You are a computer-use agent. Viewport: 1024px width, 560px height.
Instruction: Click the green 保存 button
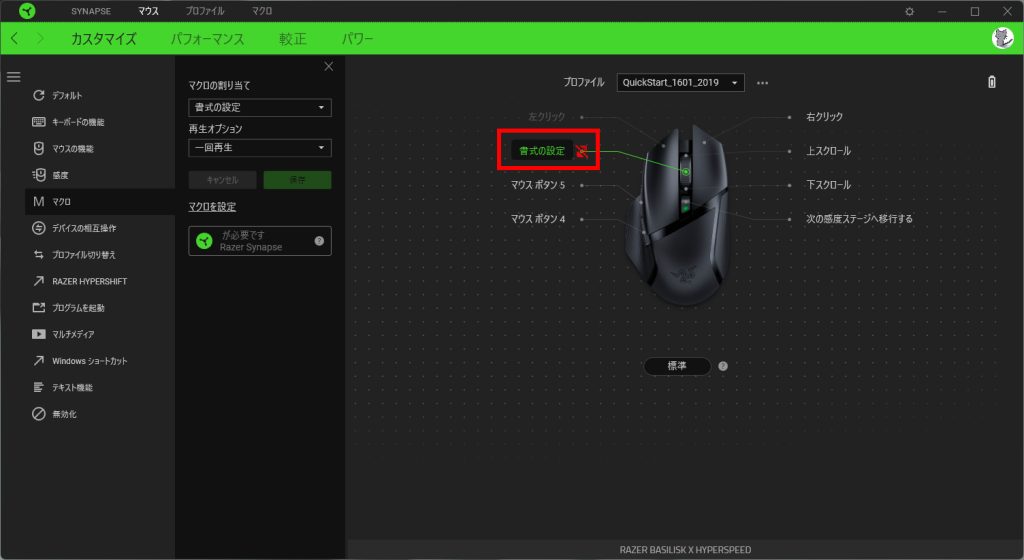[297, 180]
